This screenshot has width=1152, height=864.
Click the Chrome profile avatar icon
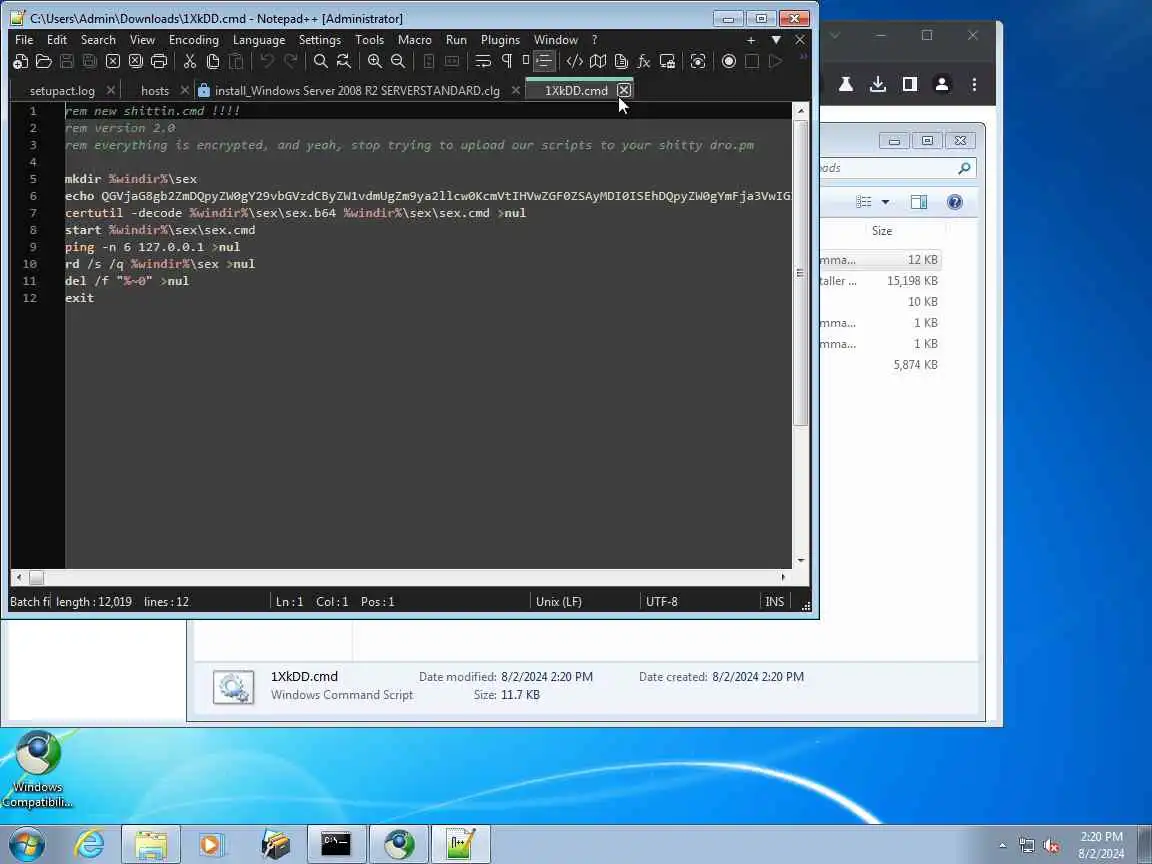[942, 84]
